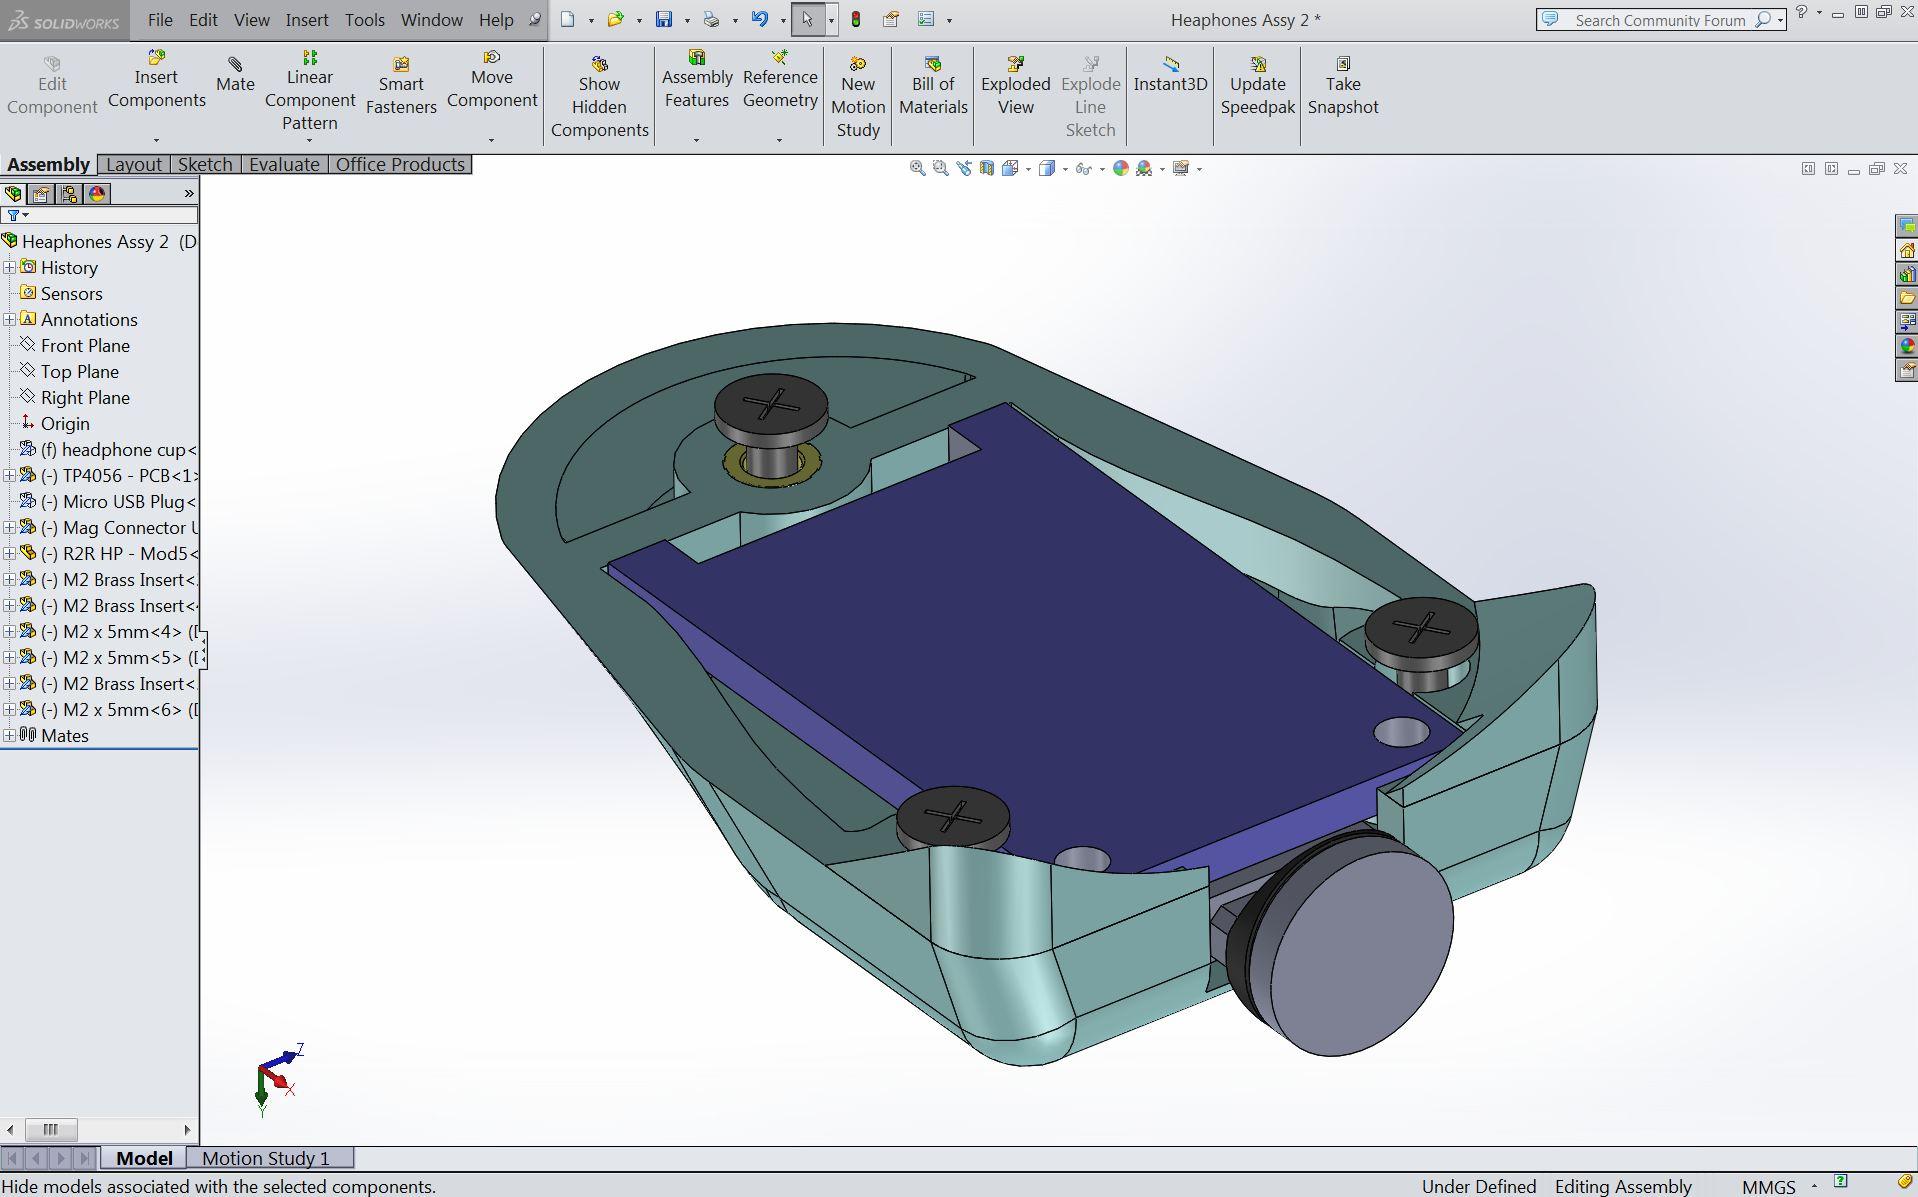Click the New document icon
This screenshot has width=1918, height=1197.
567,19
